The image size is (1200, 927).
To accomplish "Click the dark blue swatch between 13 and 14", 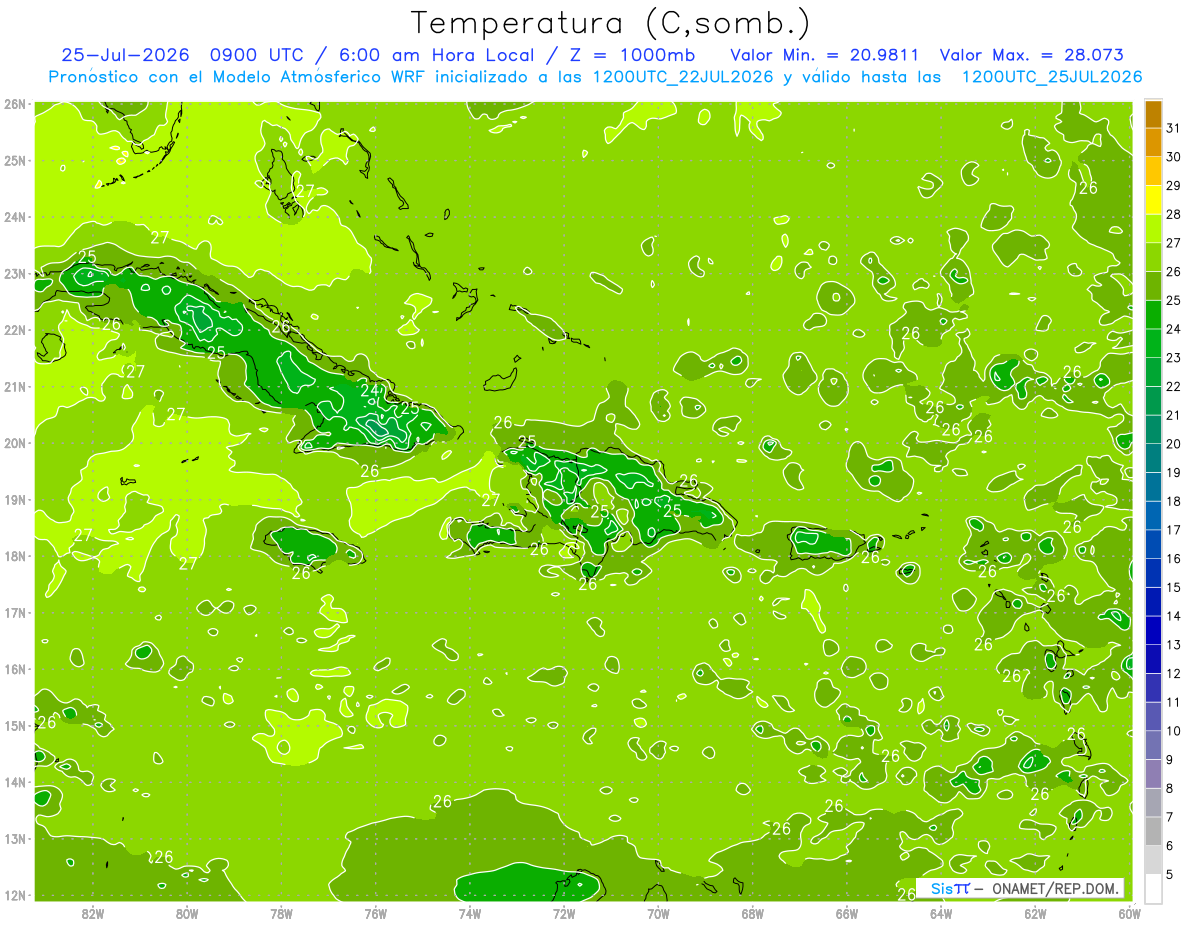I will pos(1153,630).
